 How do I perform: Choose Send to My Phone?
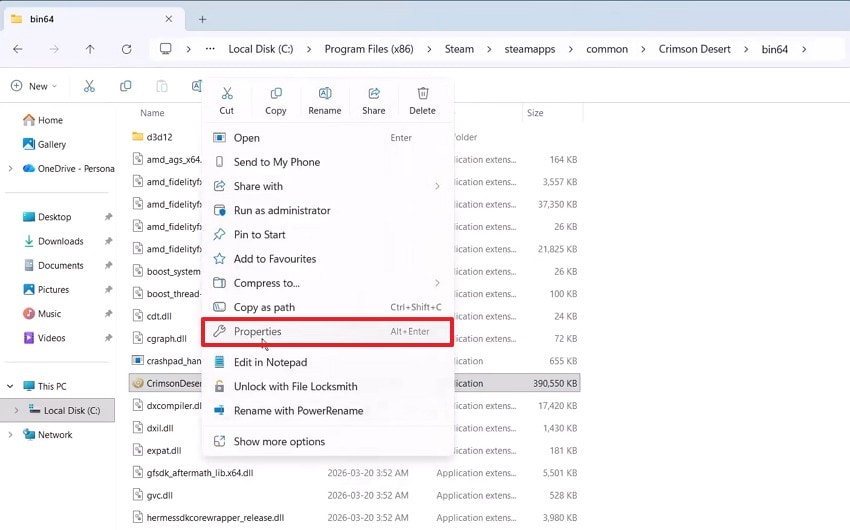pos(327,162)
